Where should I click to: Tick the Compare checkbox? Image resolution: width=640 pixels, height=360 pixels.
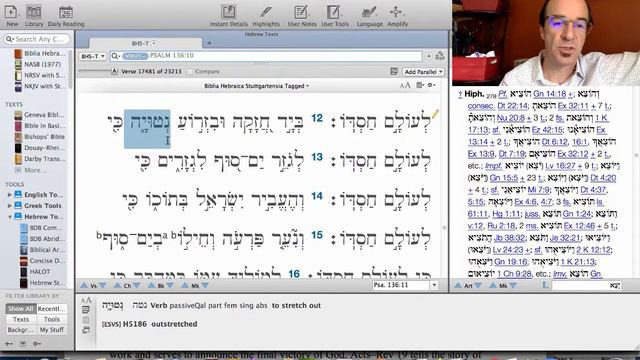pos(190,71)
